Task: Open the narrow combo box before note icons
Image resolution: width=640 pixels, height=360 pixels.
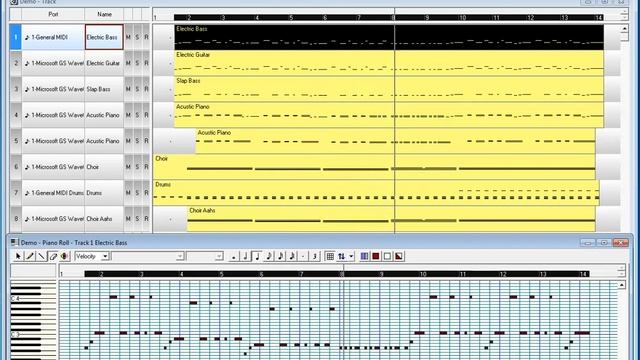Action: [204, 256]
